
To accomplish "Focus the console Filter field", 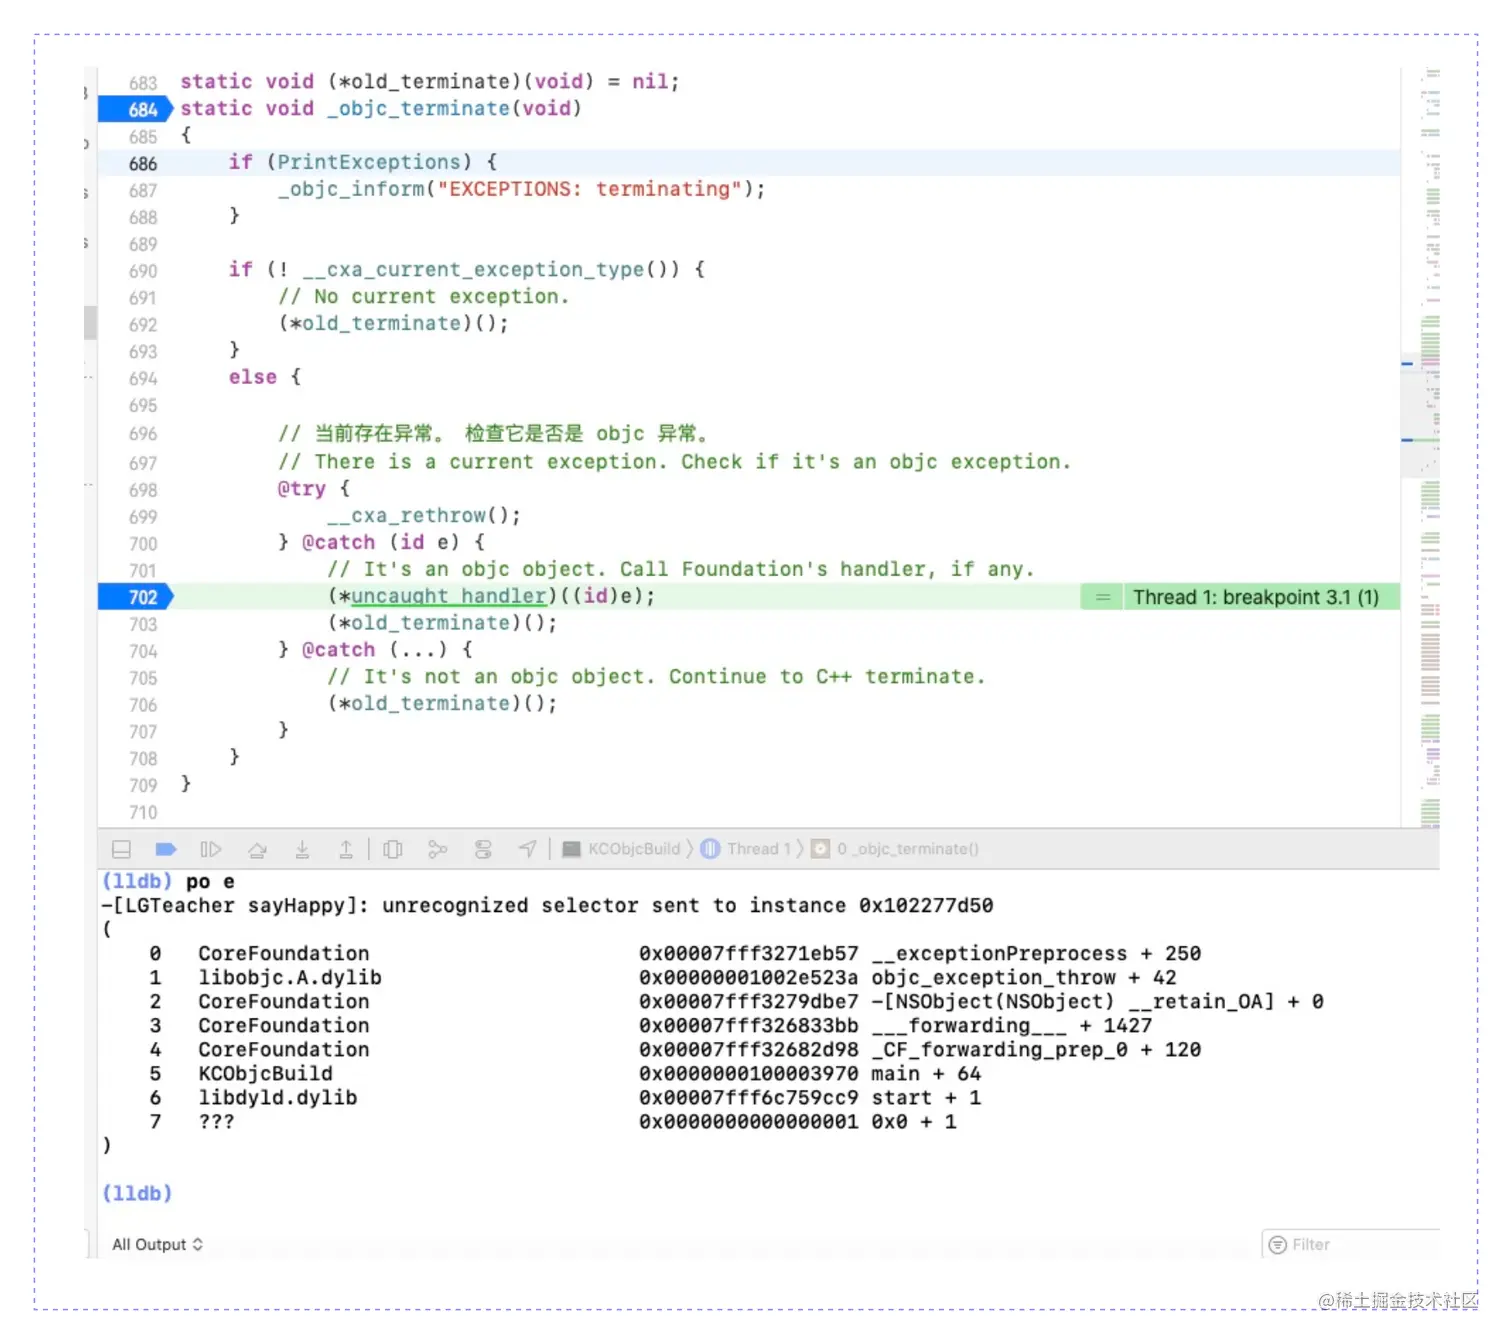I will click(1351, 1244).
